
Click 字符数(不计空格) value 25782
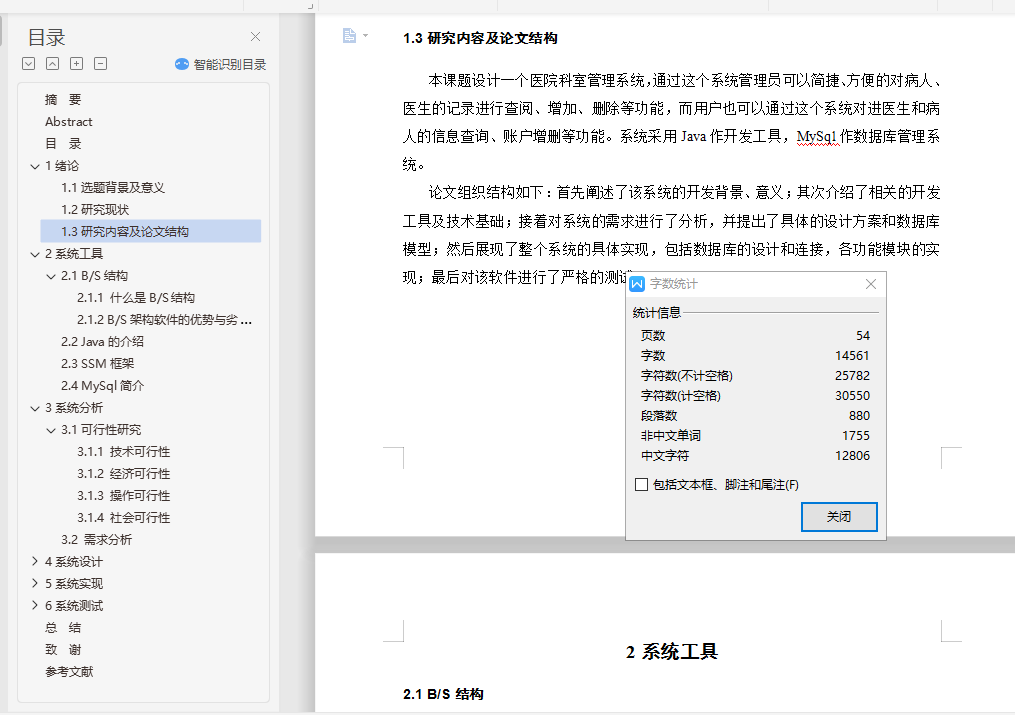pos(853,375)
